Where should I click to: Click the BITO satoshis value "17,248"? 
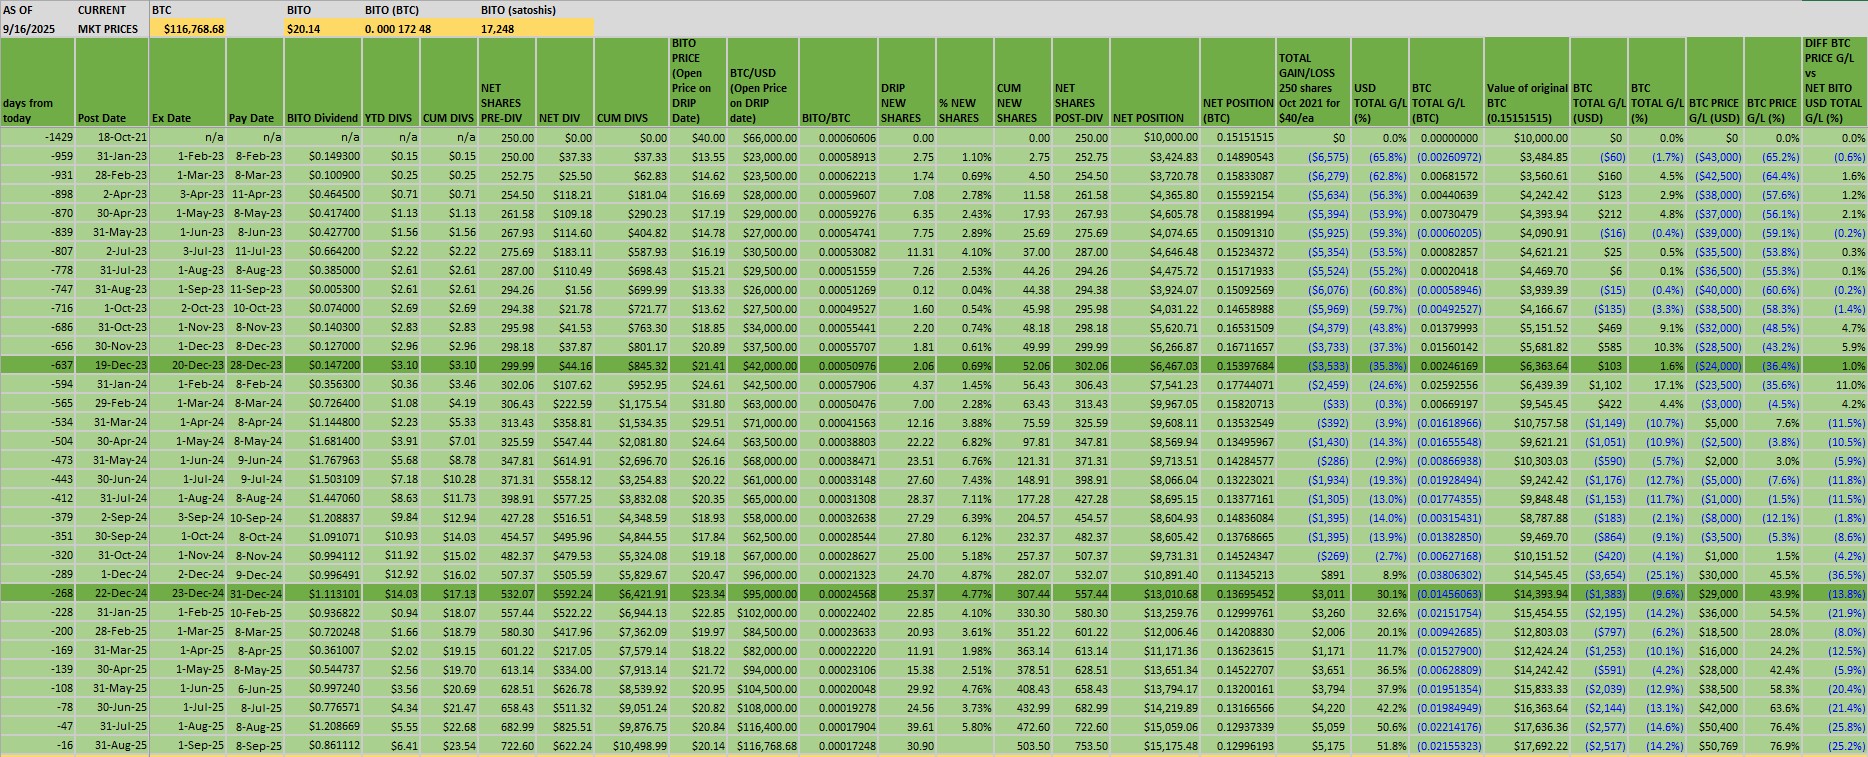(537, 29)
